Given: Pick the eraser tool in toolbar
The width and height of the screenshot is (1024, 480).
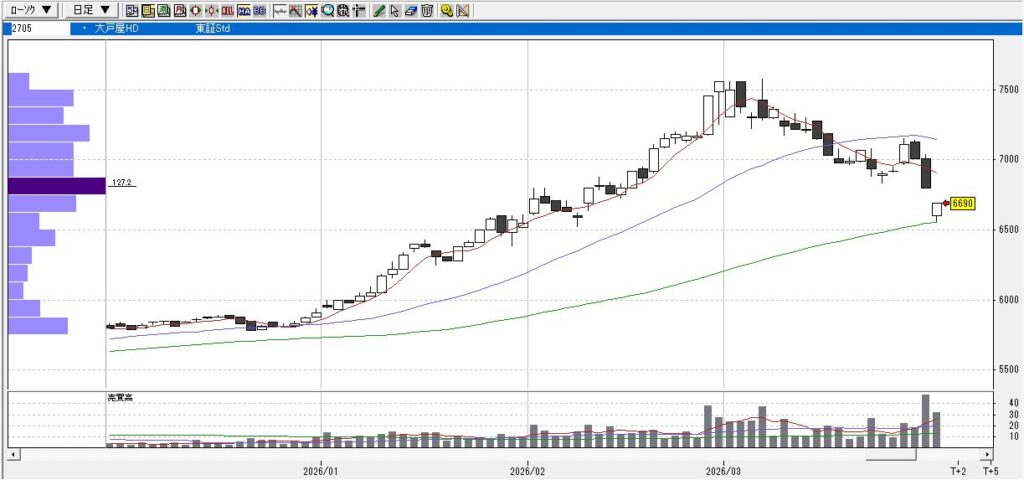Looking at the screenshot, I should click(410, 11).
